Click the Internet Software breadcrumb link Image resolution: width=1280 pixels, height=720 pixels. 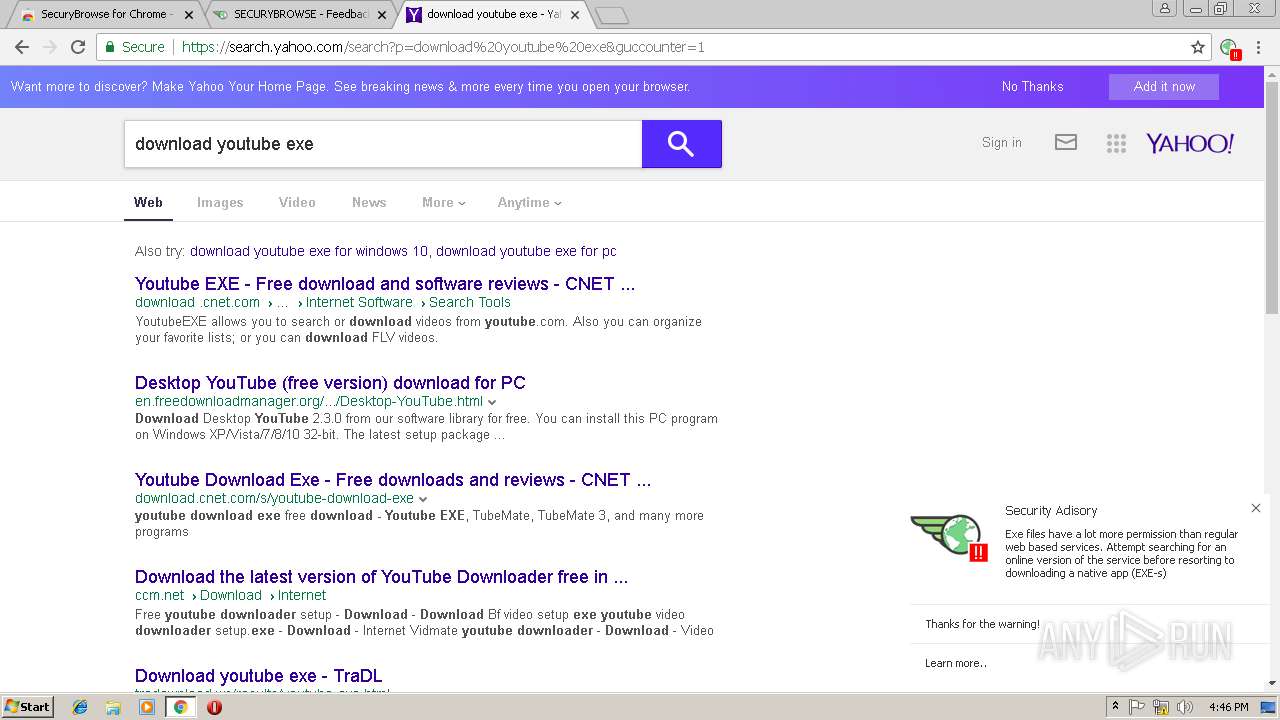click(x=359, y=302)
